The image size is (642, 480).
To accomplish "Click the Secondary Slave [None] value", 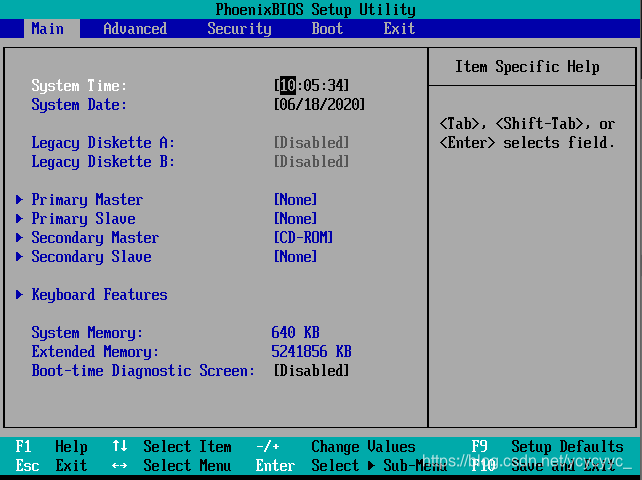I will click(295, 256).
